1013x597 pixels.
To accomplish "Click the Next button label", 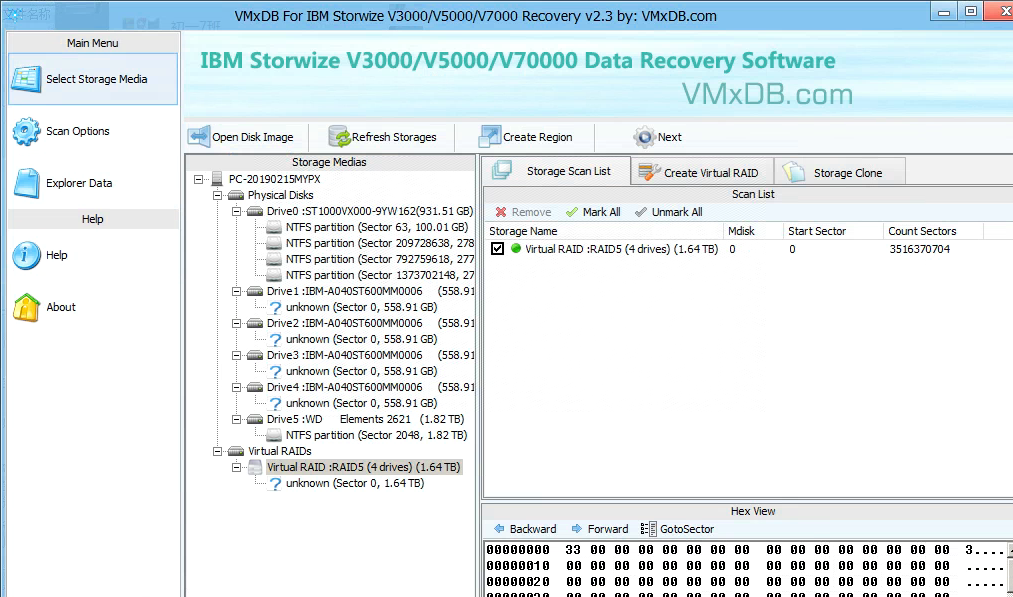I will click(x=669, y=137).
